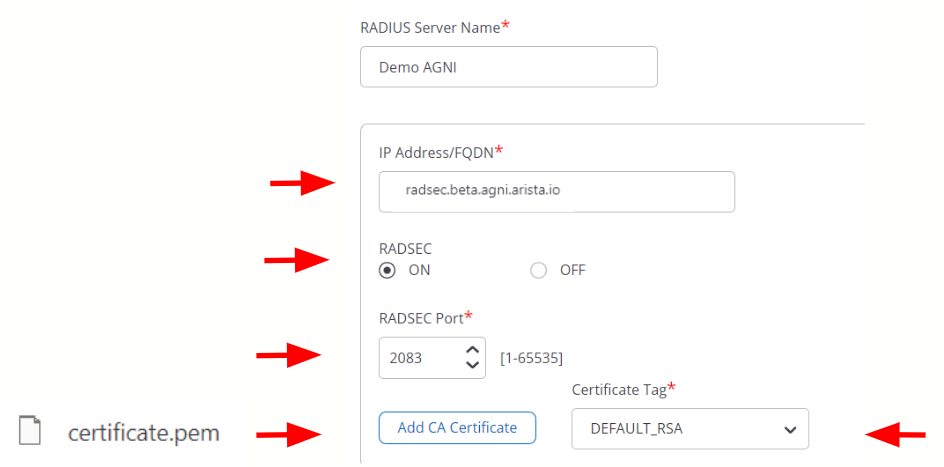Open the Certificate Tag DEFAULT_RSA dropdown
The image size is (944, 467).
tap(689, 429)
